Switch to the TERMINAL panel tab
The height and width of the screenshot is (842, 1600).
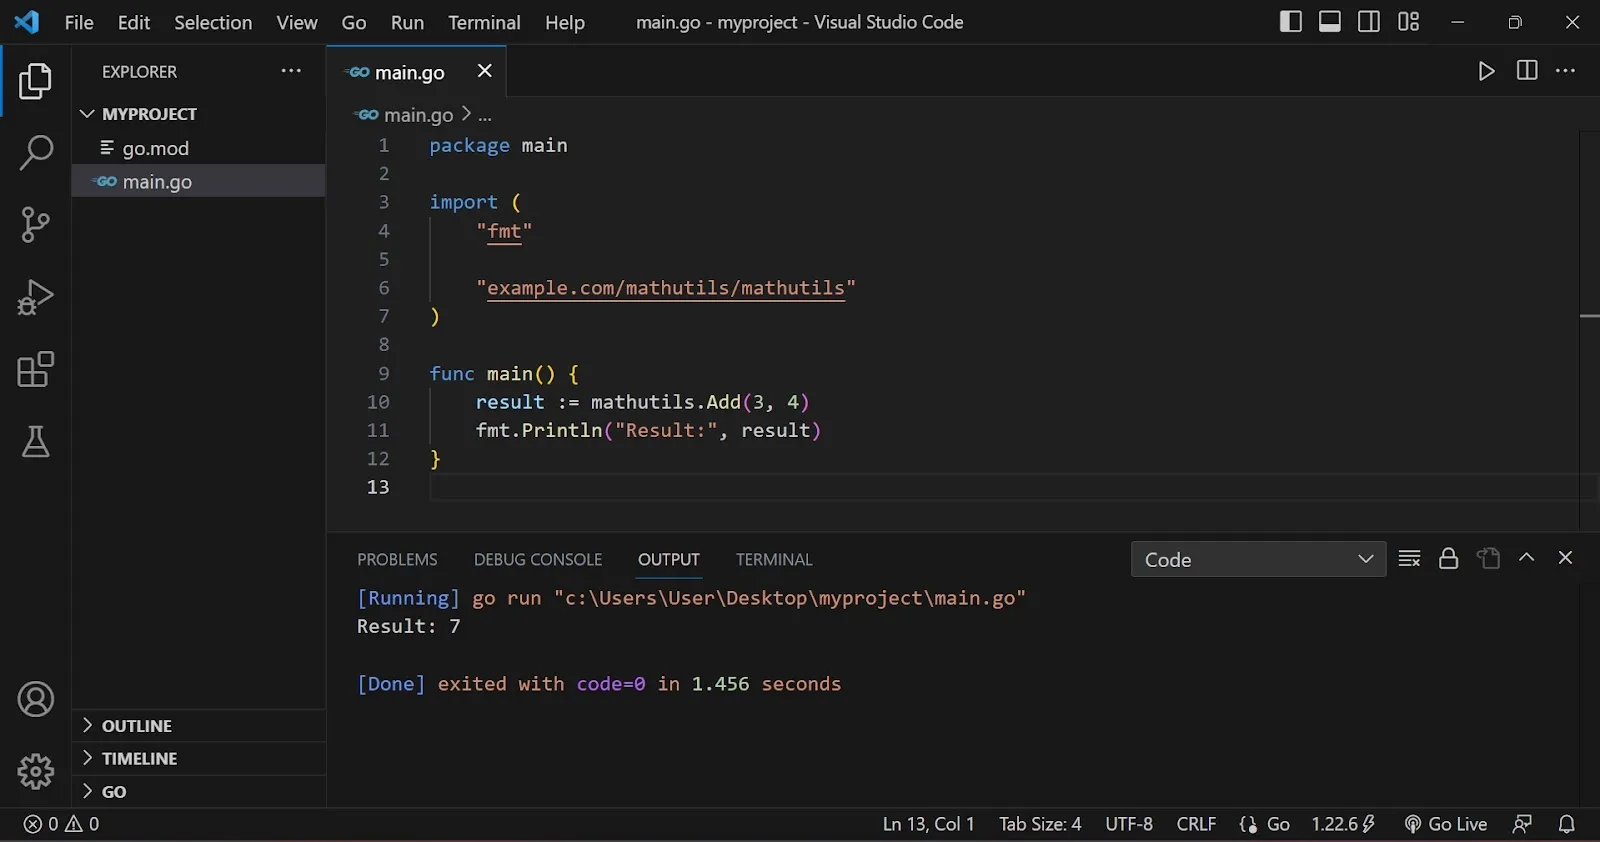tap(774, 560)
